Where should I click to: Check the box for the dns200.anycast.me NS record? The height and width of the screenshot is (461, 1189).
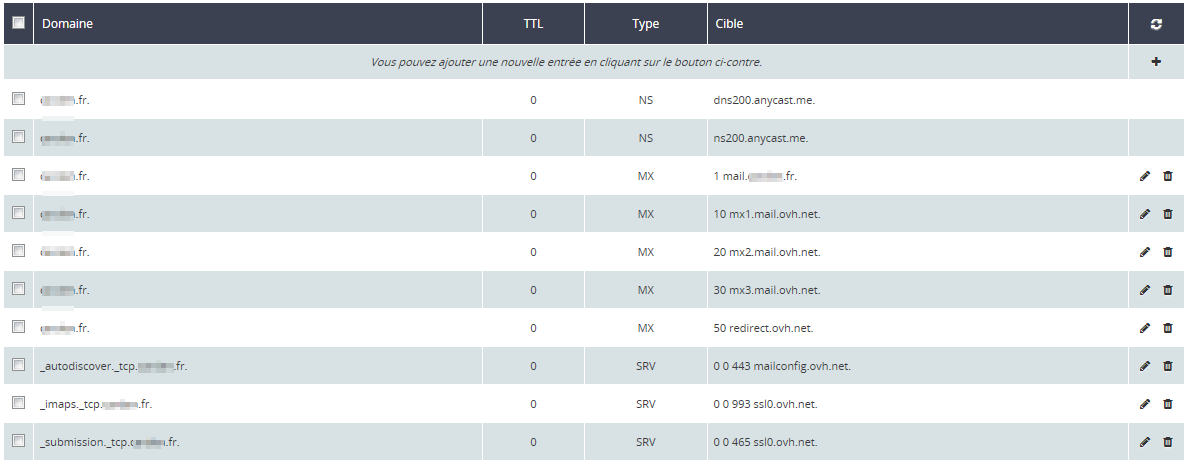point(18,99)
